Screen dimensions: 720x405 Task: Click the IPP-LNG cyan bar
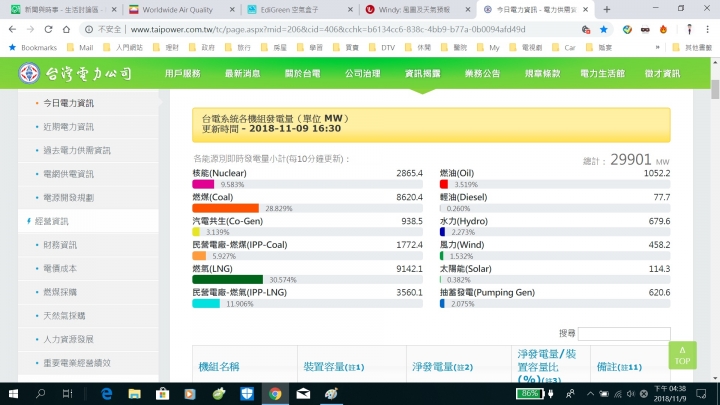[x=206, y=304]
